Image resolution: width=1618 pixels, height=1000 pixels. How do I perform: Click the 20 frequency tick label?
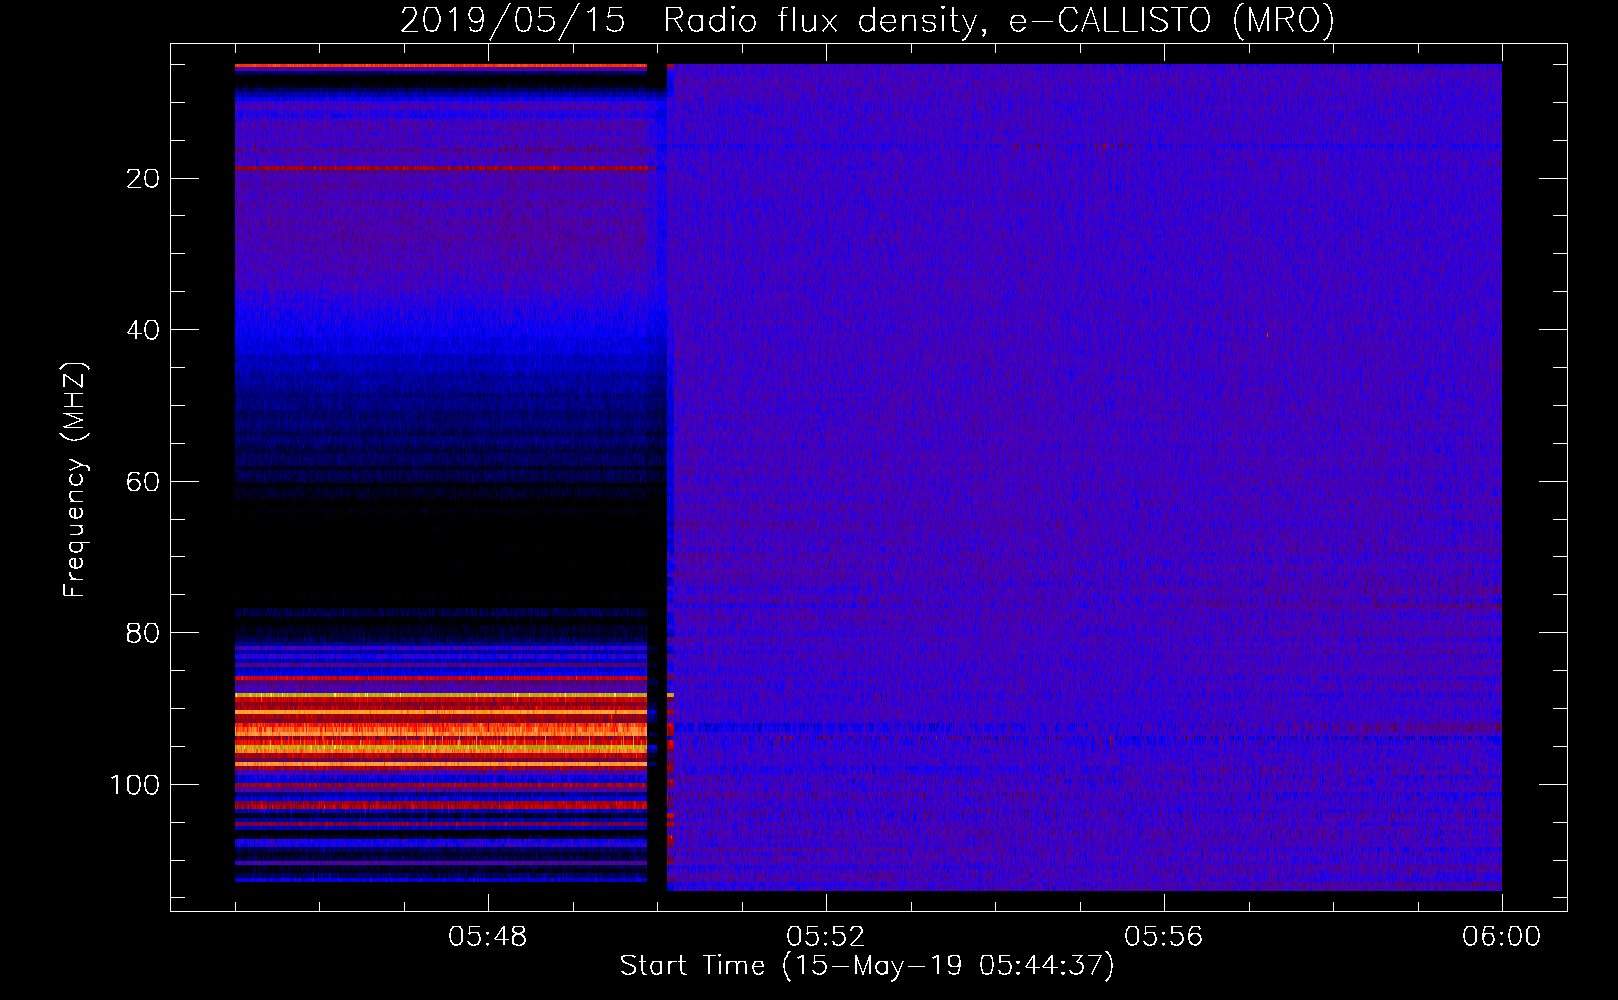[x=143, y=179]
